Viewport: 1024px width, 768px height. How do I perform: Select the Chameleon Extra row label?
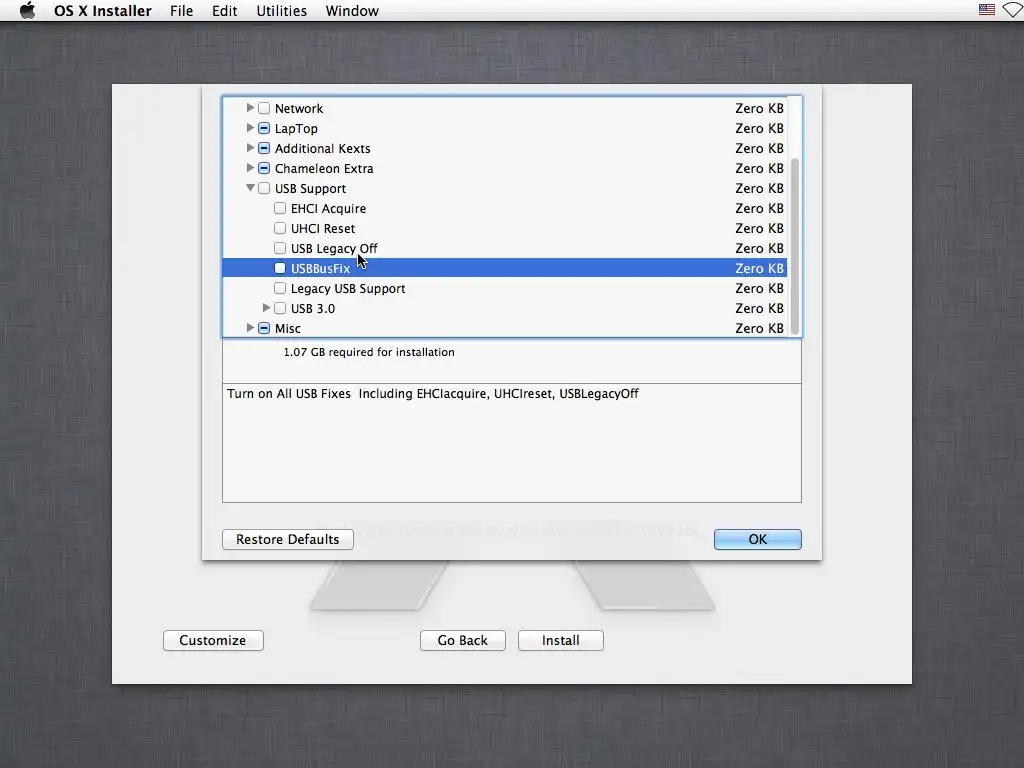point(324,168)
